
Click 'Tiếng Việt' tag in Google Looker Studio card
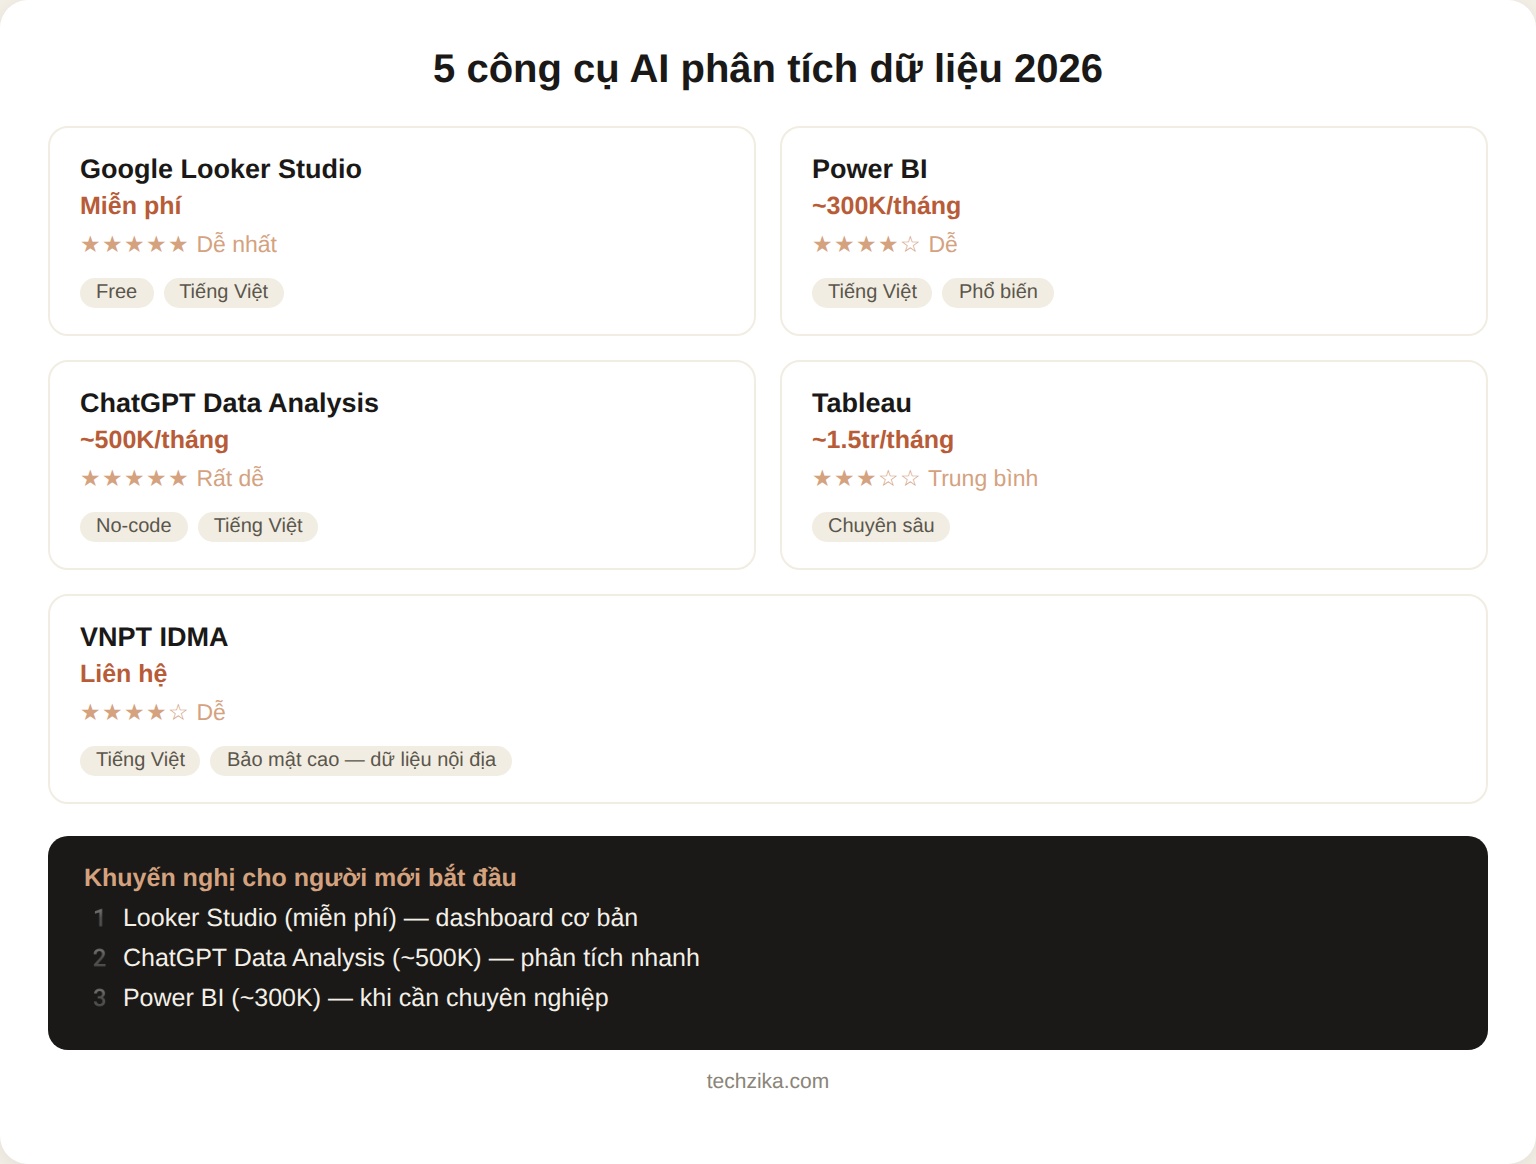click(x=224, y=292)
